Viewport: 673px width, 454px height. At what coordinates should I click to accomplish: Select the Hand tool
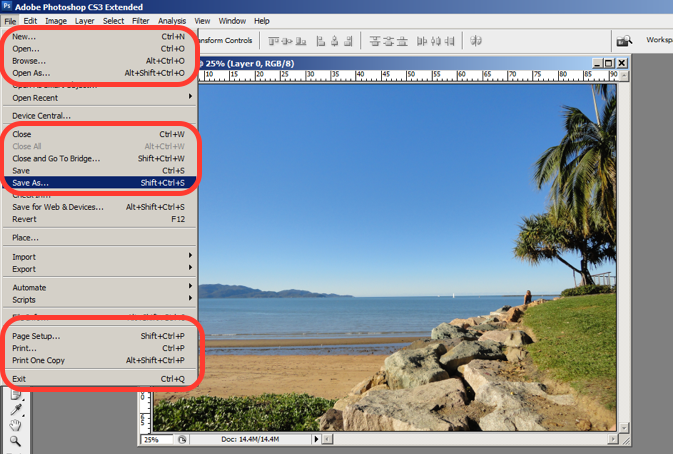click(x=16, y=425)
